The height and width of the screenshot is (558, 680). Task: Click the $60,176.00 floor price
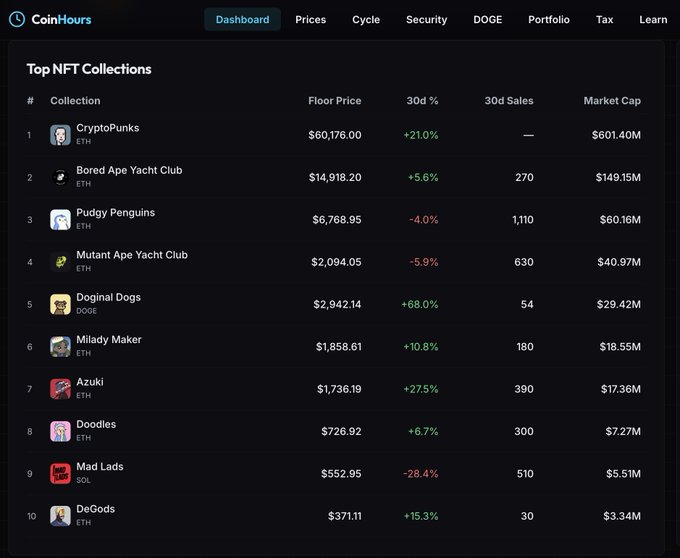335,135
